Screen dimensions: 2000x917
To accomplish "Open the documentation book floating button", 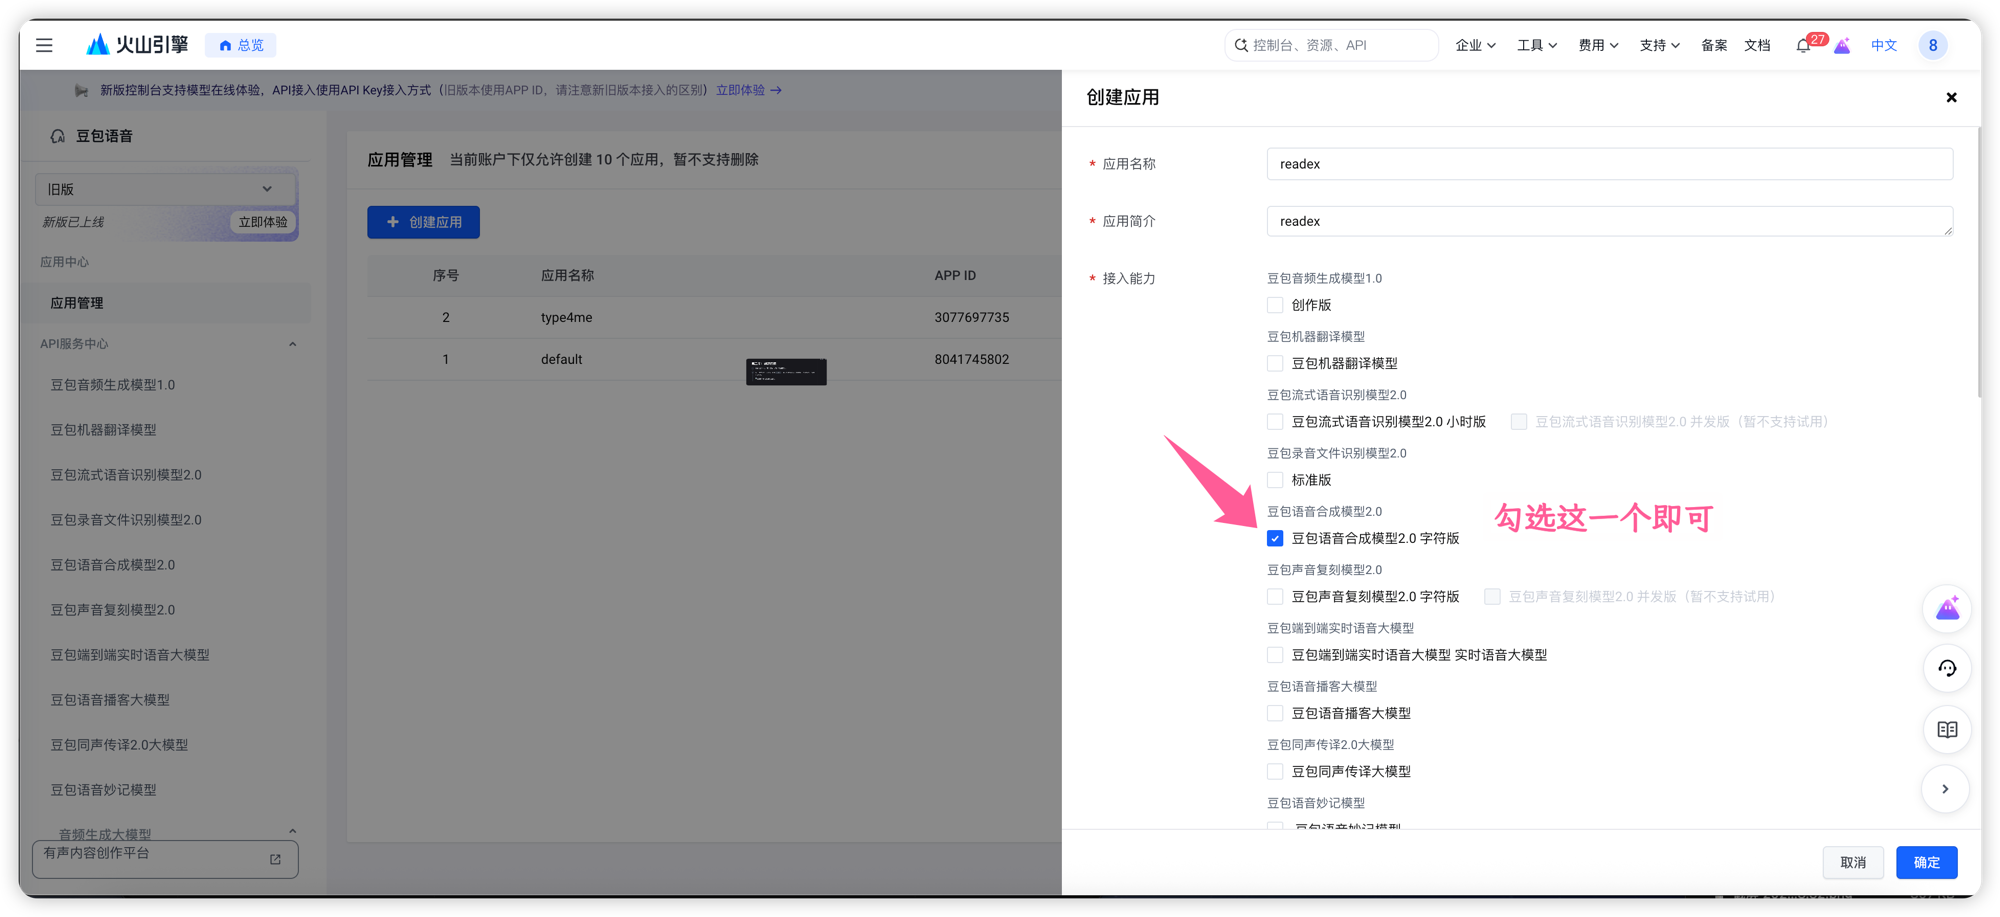I will 1947,729.
